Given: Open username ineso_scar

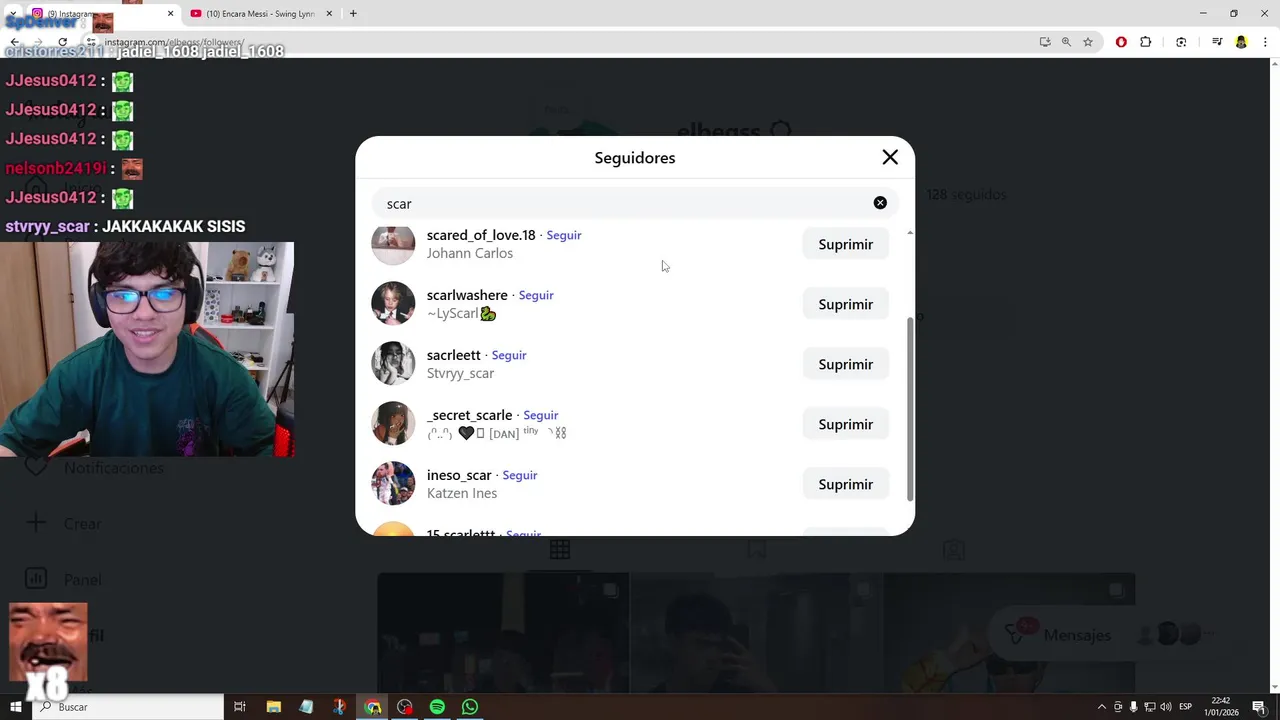Looking at the screenshot, I should pyautogui.click(x=459, y=475).
